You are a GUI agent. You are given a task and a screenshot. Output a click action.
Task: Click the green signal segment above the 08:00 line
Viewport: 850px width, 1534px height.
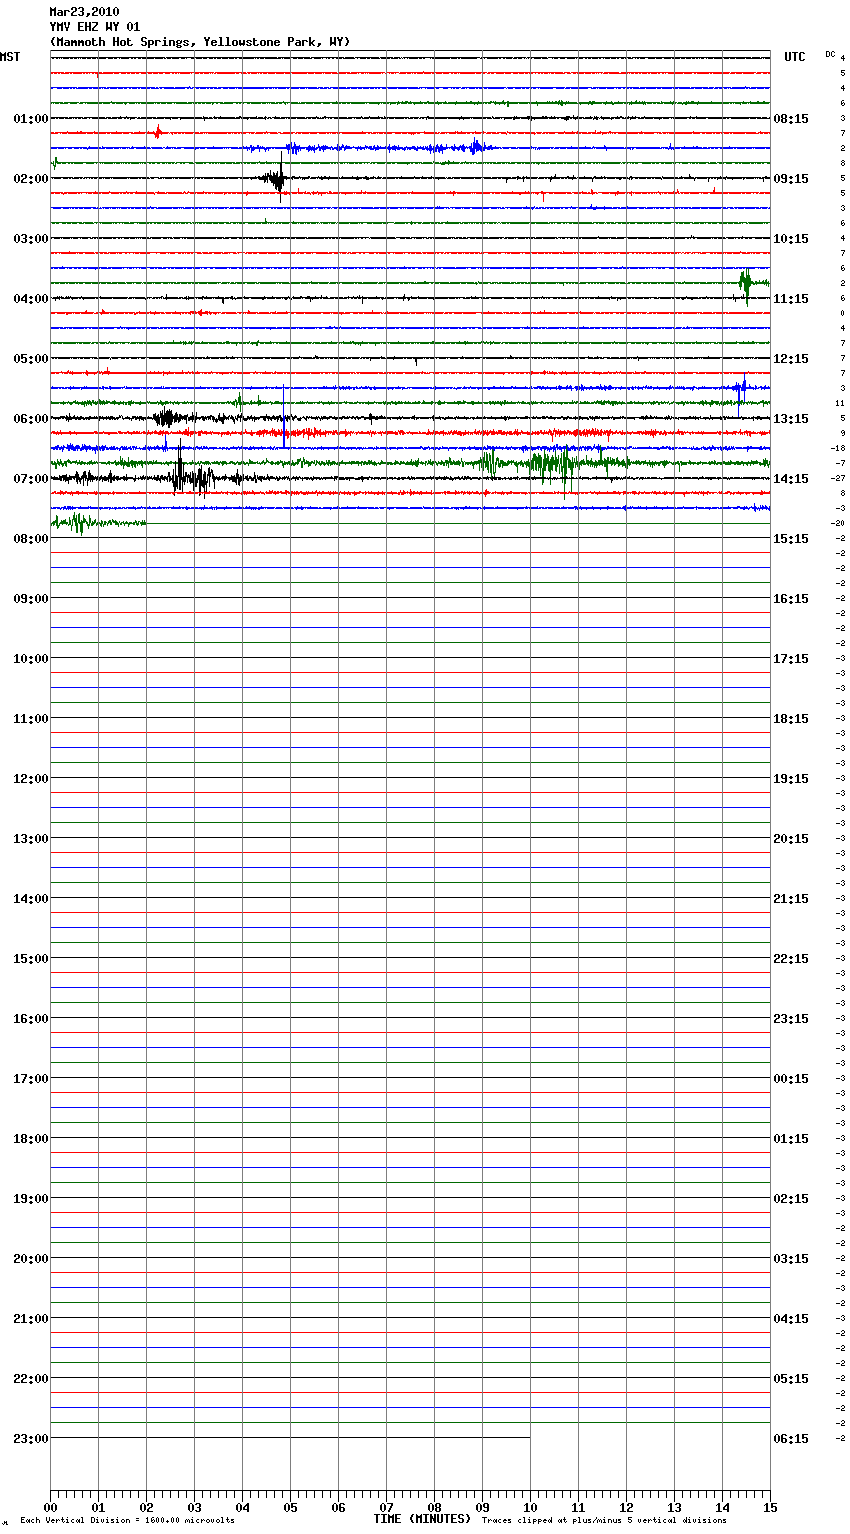pos(98,522)
